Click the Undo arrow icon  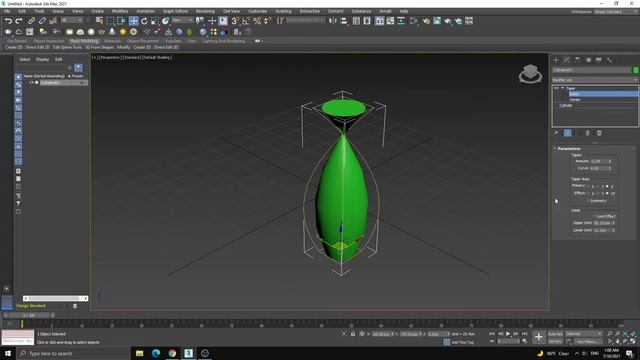pos(8,21)
